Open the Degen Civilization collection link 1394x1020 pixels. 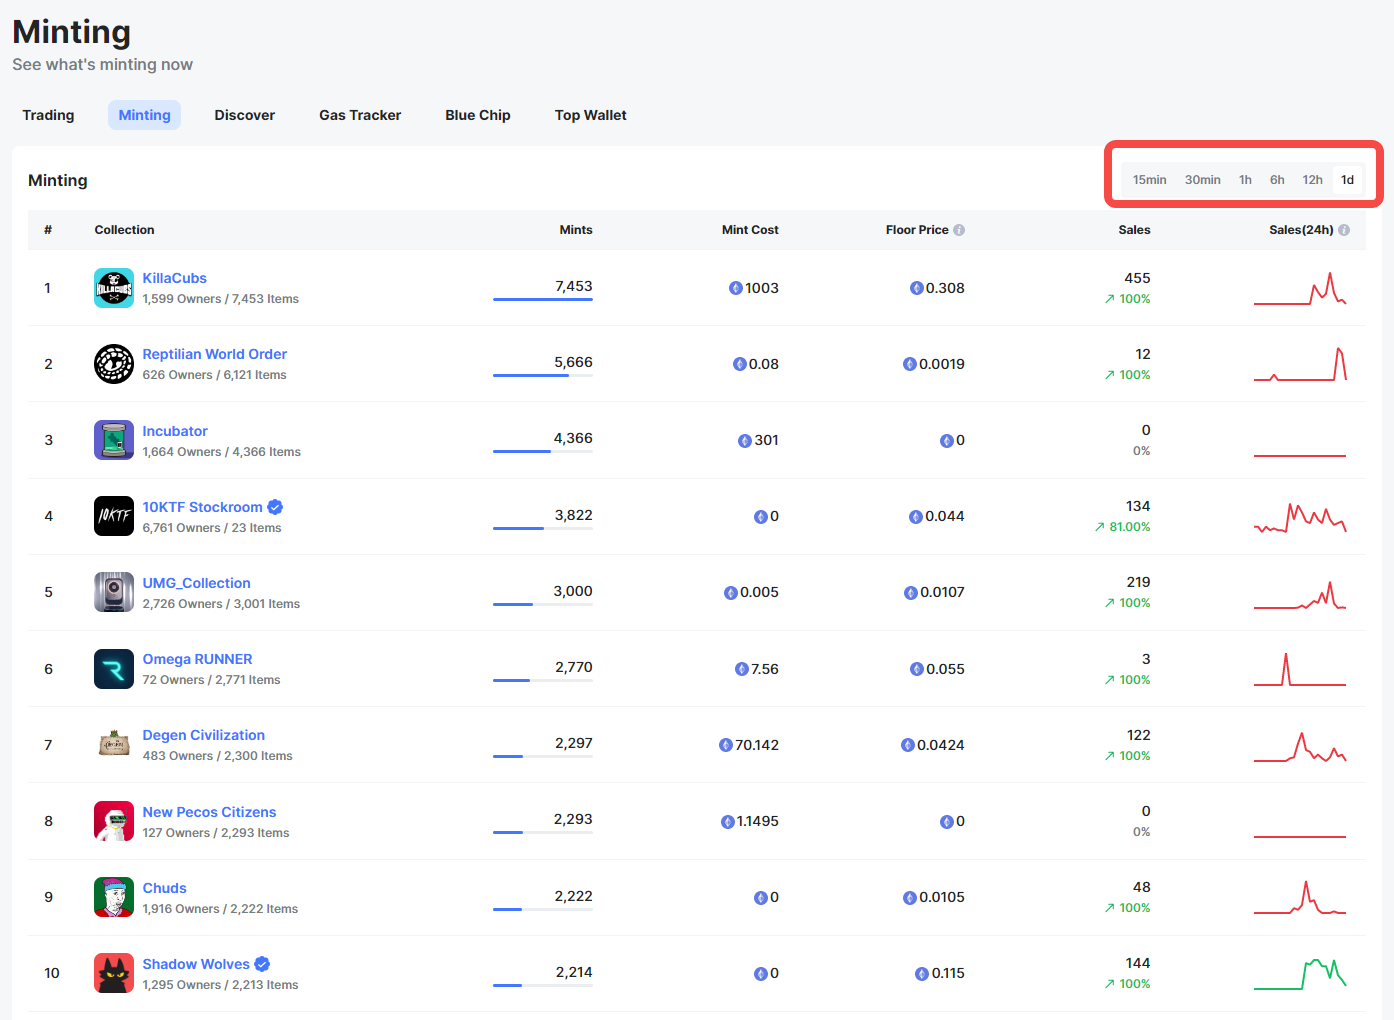tap(203, 735)
